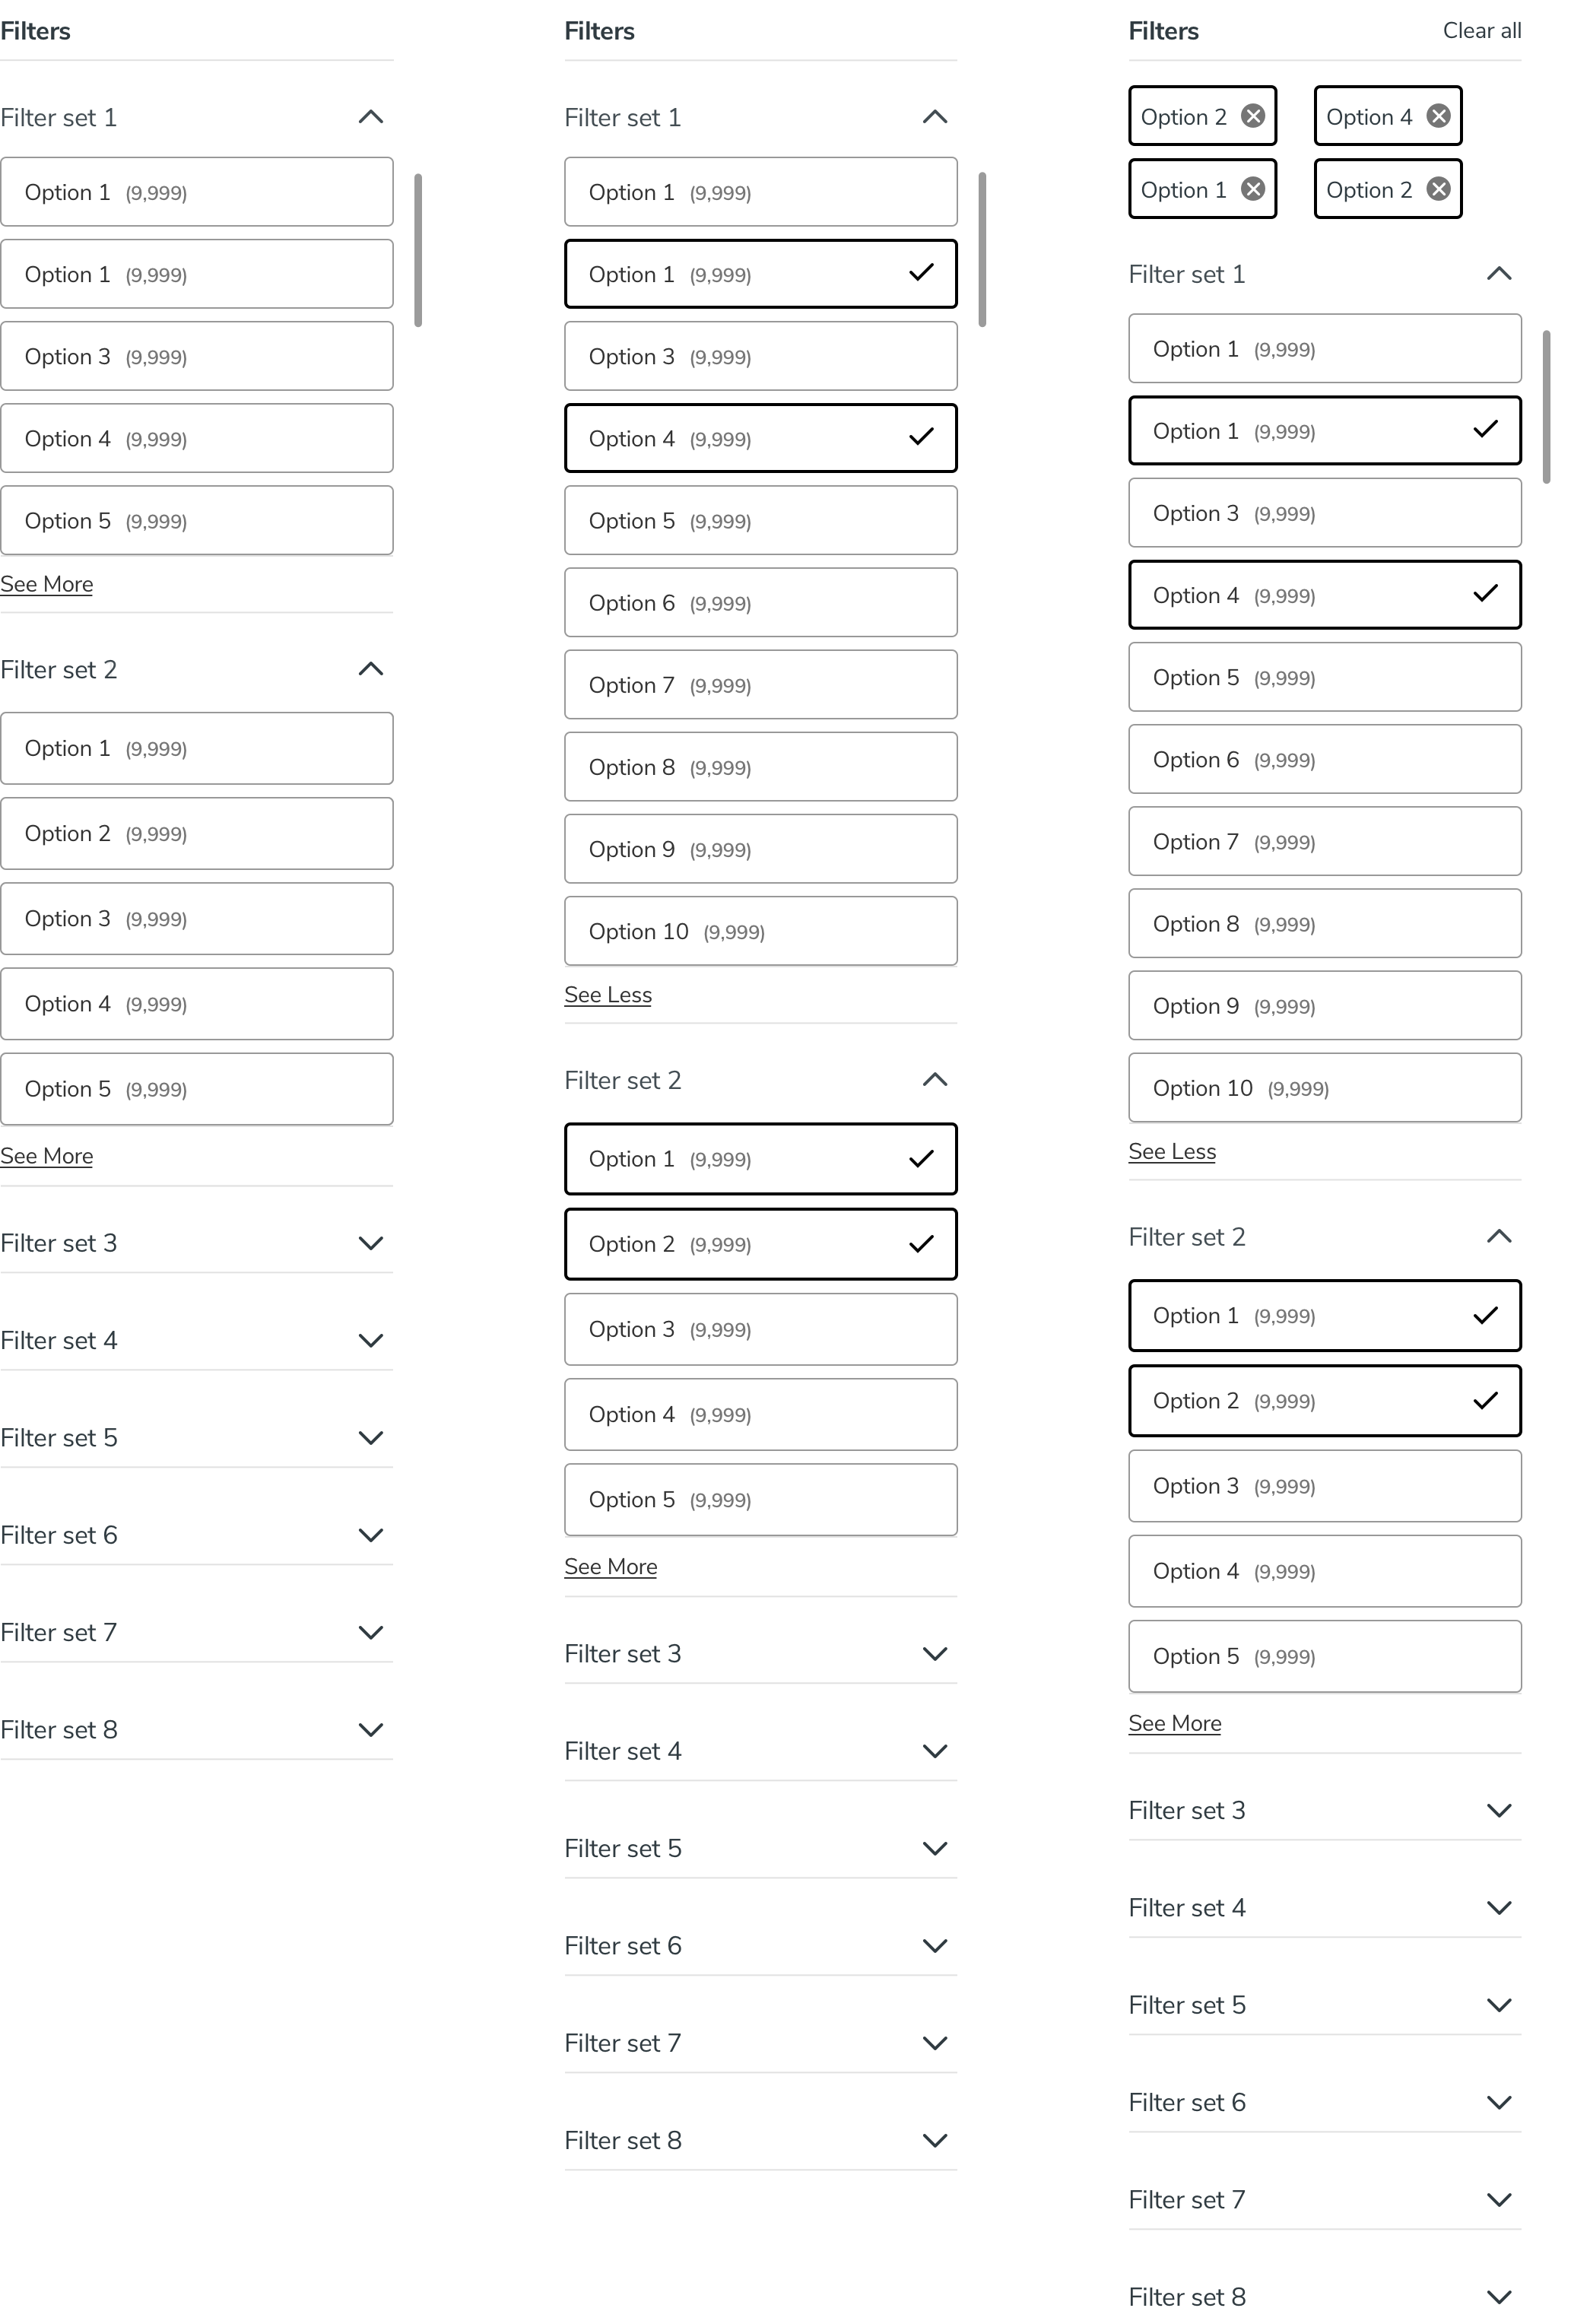Uncheck selected Option 4 in middle panel
The height and width of the screenshot is (2324, 1571).
[761, 438]
